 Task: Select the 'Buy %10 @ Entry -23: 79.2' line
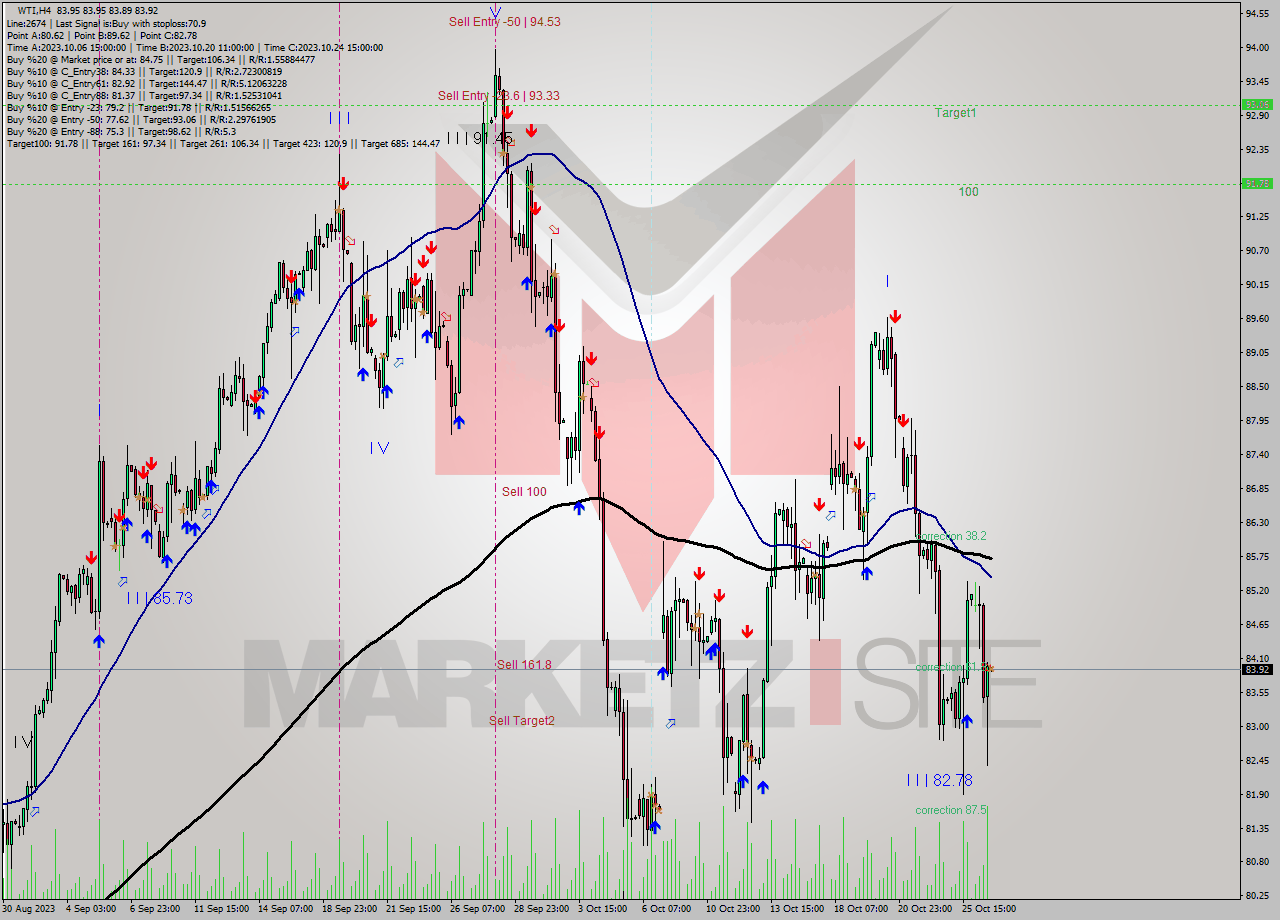(139, 107)
